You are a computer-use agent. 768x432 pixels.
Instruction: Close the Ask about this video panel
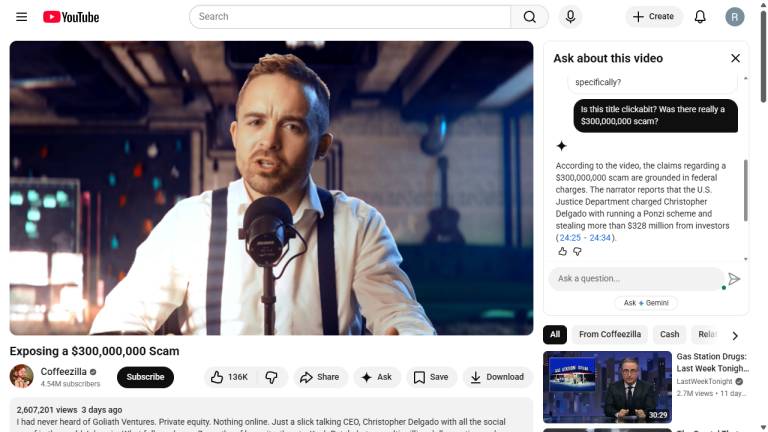(735, 58)
